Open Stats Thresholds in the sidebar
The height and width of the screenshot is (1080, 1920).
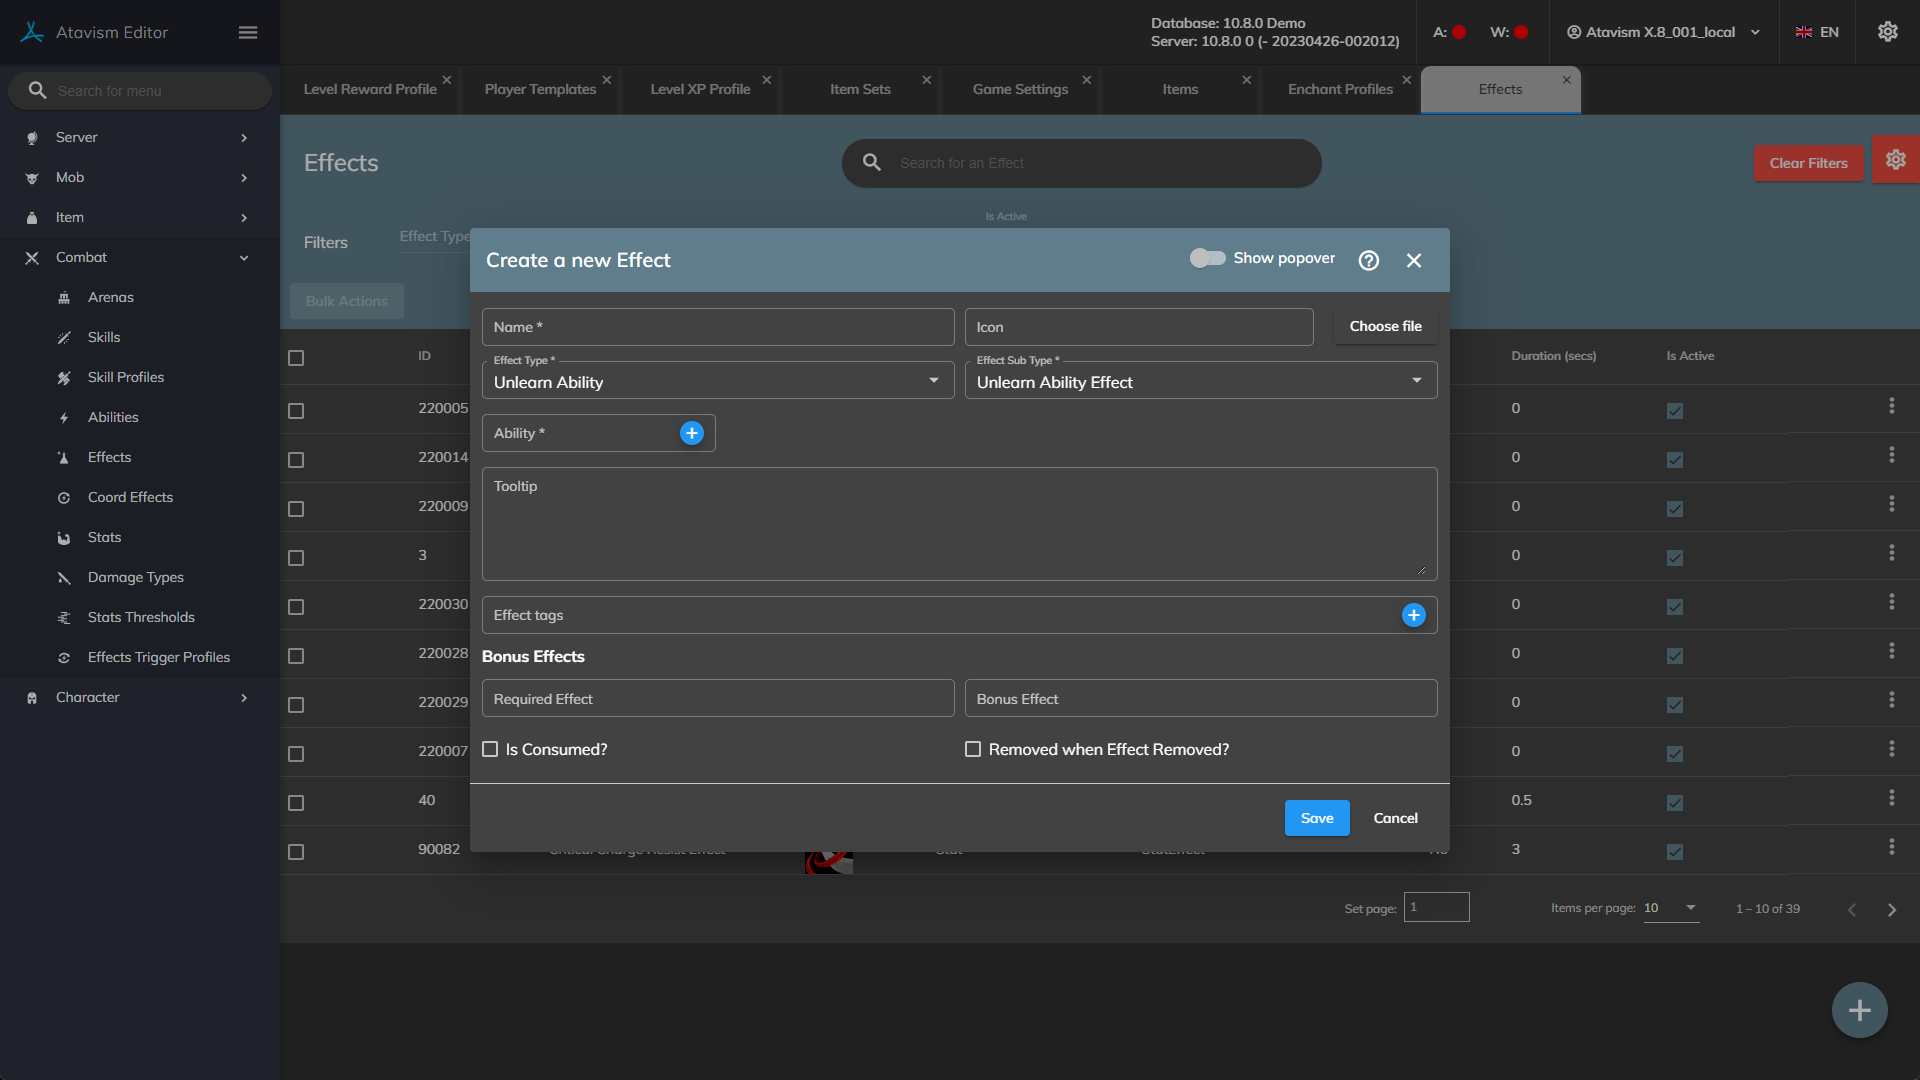[141, 617]
